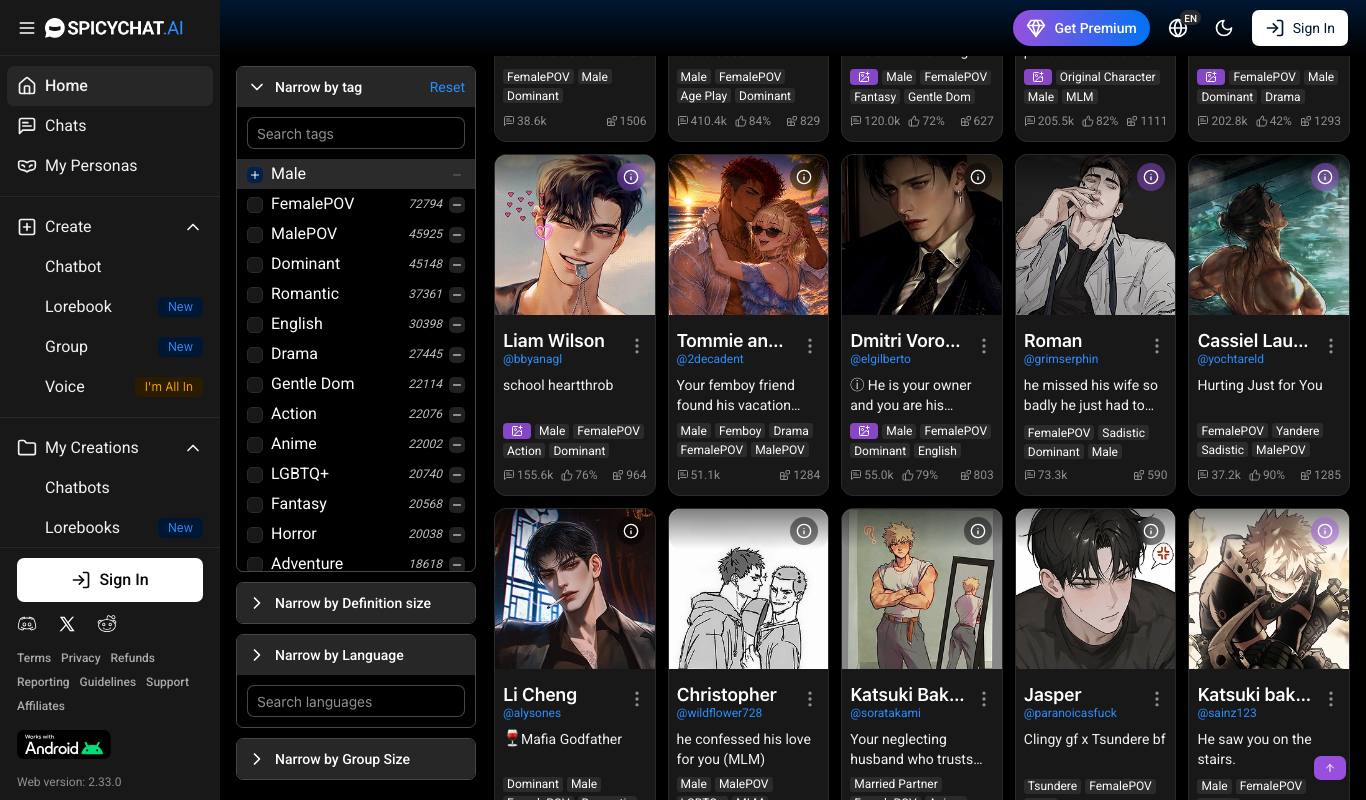The image size is (1366, 800).
Task: Open Roman card options menu
Action: click(x=1157, y=346)
